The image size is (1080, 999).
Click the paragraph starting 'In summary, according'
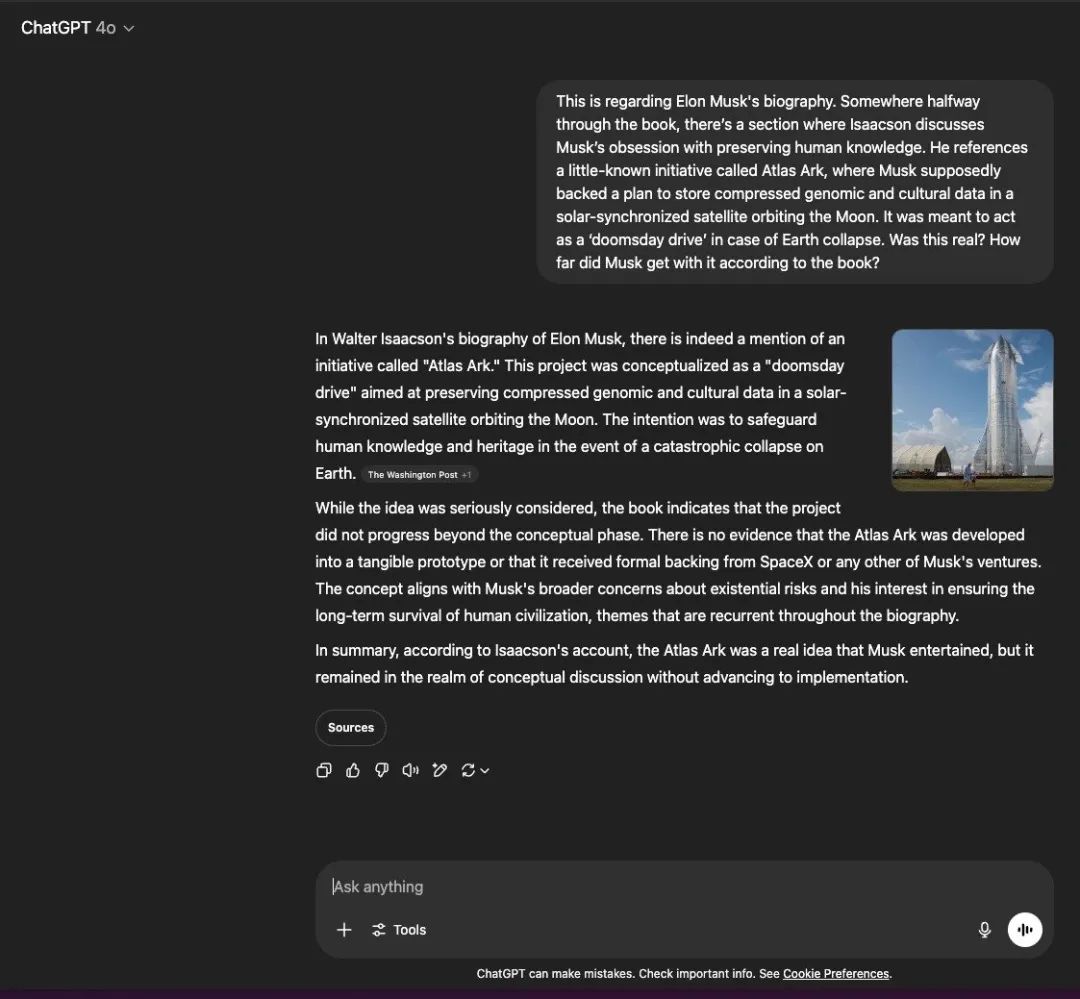[x=674, y=663]
